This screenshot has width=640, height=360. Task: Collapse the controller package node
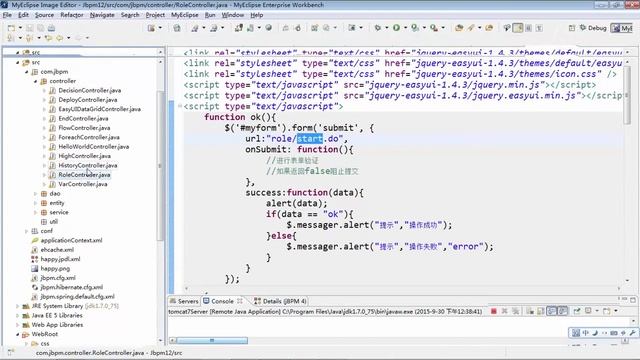click(36, 81)
